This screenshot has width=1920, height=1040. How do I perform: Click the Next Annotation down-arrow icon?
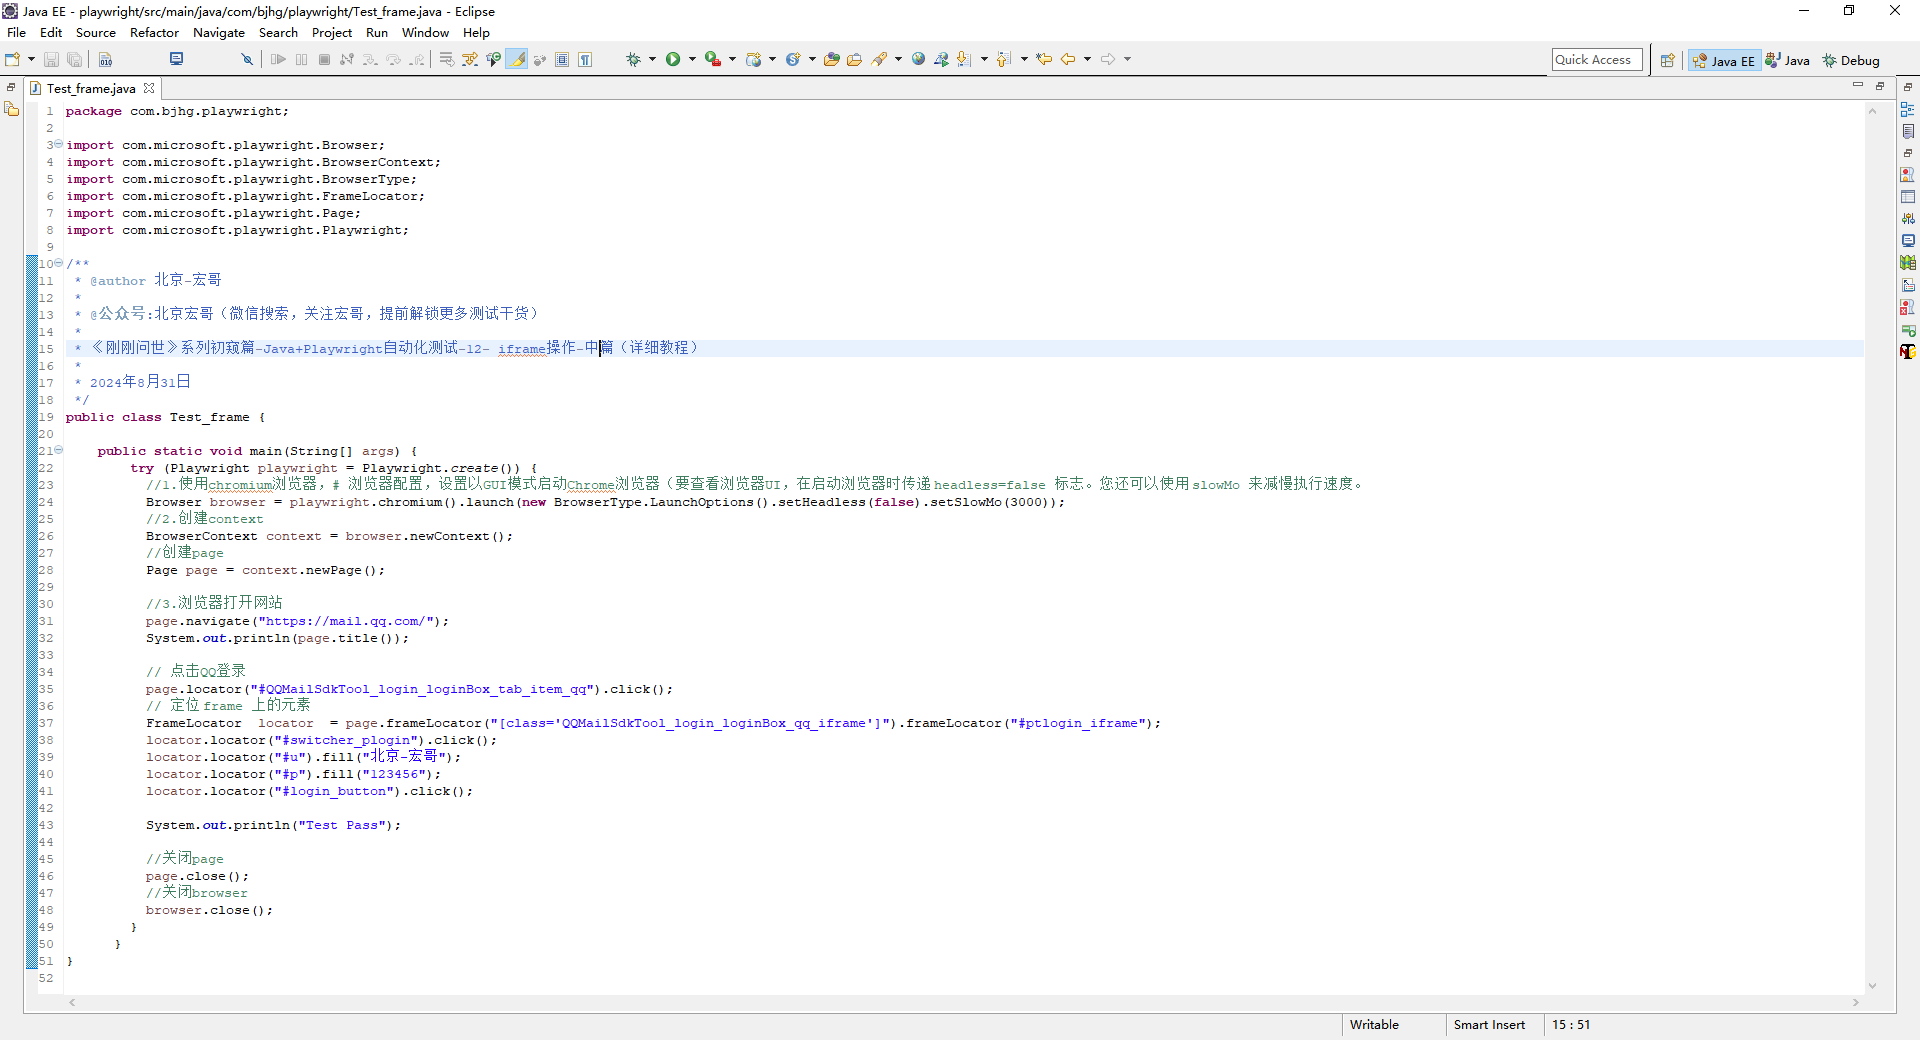pyautogui.click(x=964, y=60)
